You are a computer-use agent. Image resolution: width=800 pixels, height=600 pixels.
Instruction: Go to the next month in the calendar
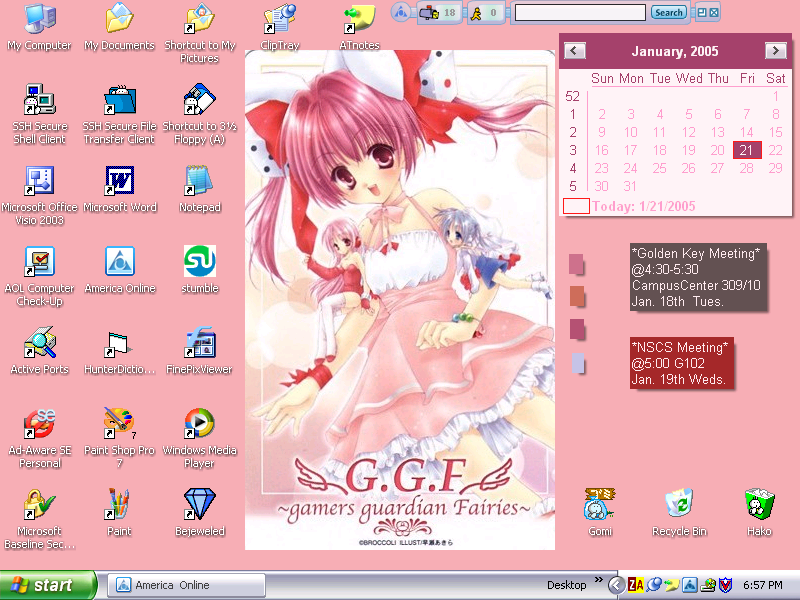[x=776, y=51]
